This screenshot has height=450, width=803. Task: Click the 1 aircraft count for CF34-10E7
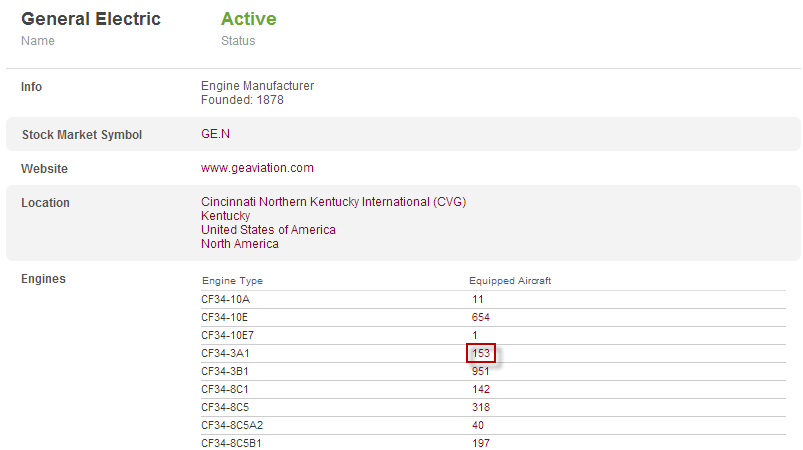click(x=475, y=335)
